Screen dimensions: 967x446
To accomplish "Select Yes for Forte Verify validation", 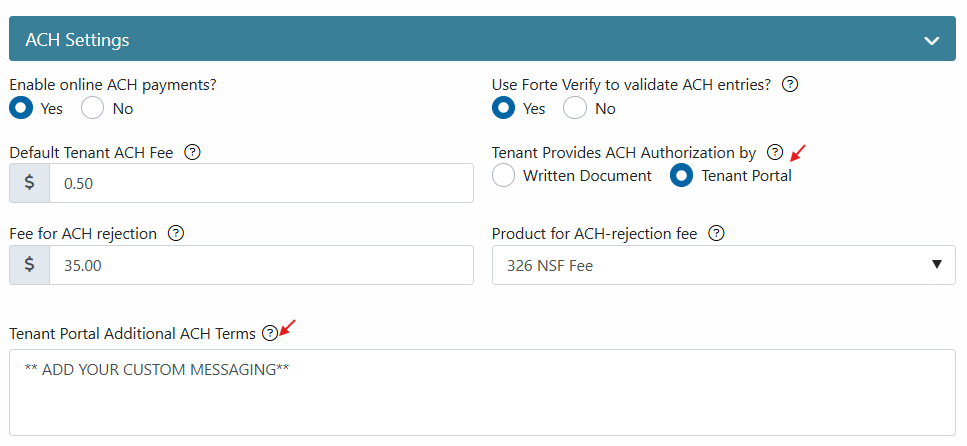I will click(x=504, y=108).
